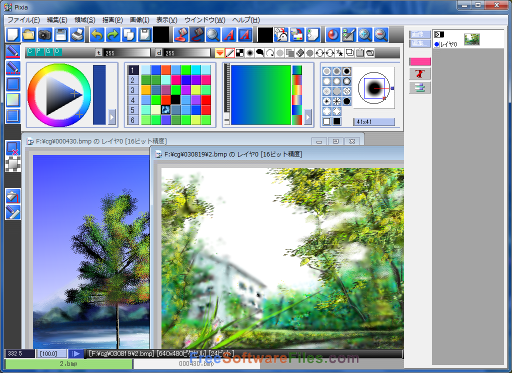Screen dimensions: 512x373
Task: Click the red sphere toolbar icon
Action: pyautogui.click(x=333, y=35)
